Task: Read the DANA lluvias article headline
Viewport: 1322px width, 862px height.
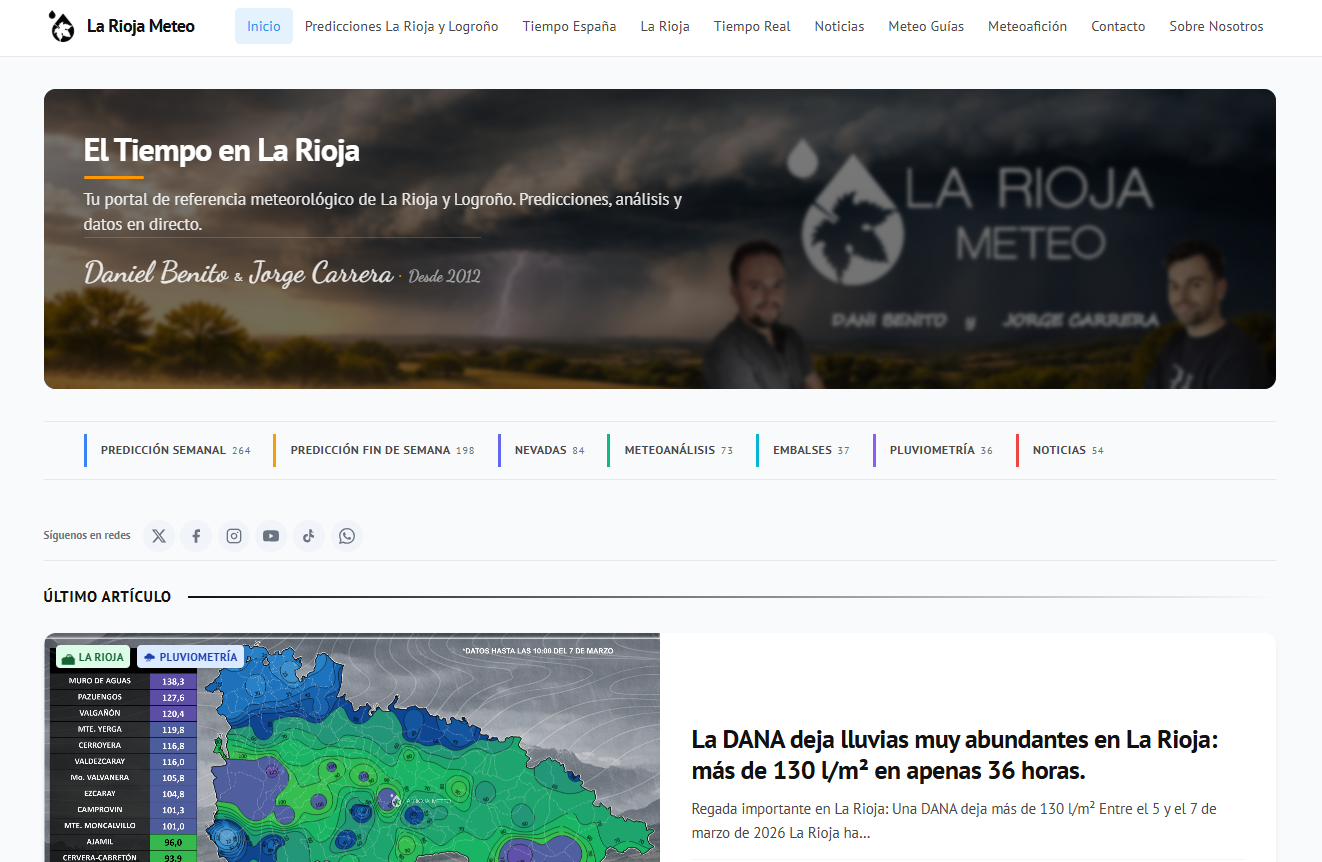Action: coord(954,755)
